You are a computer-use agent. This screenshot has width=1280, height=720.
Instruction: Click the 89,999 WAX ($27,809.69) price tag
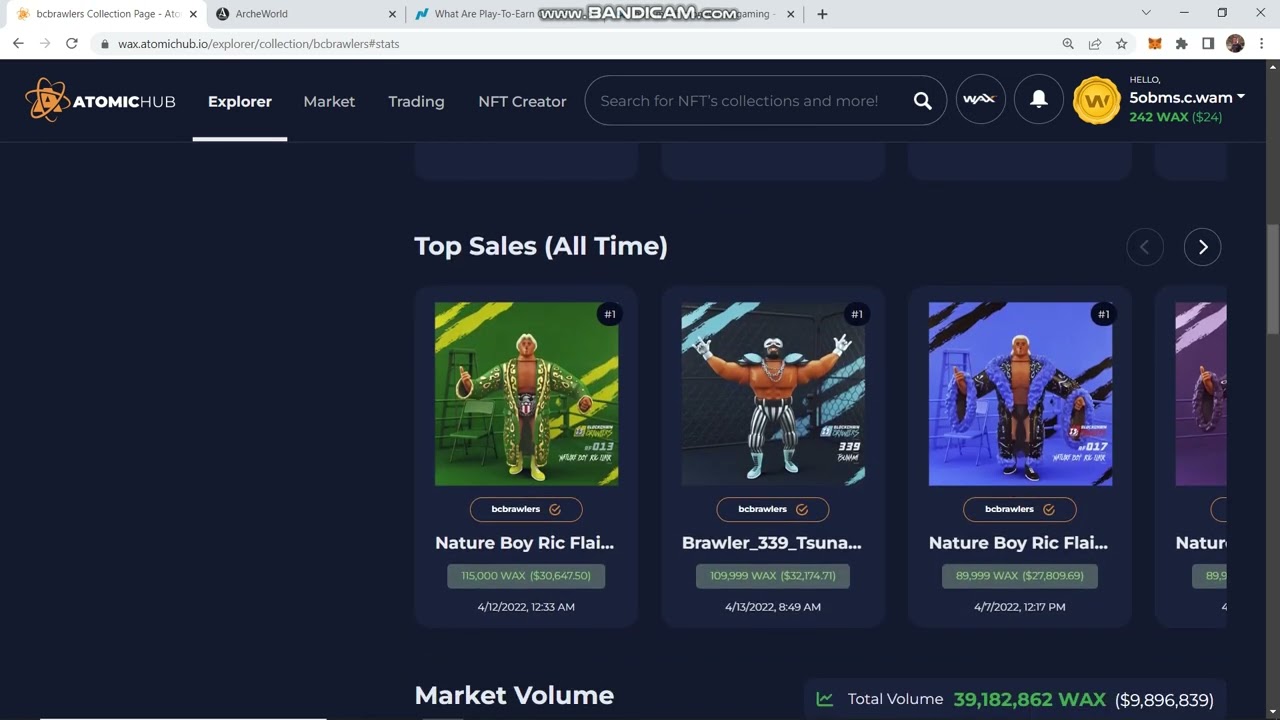(x=1020, y=576)
